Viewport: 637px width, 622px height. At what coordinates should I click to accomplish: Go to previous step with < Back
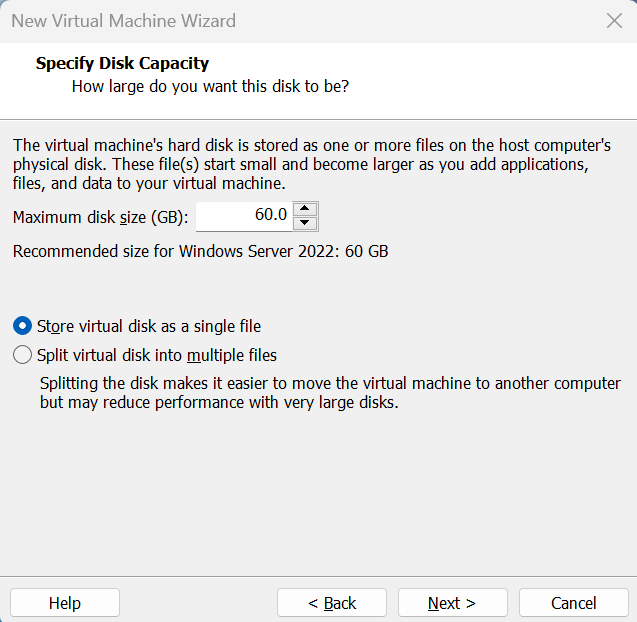(332, 603)
